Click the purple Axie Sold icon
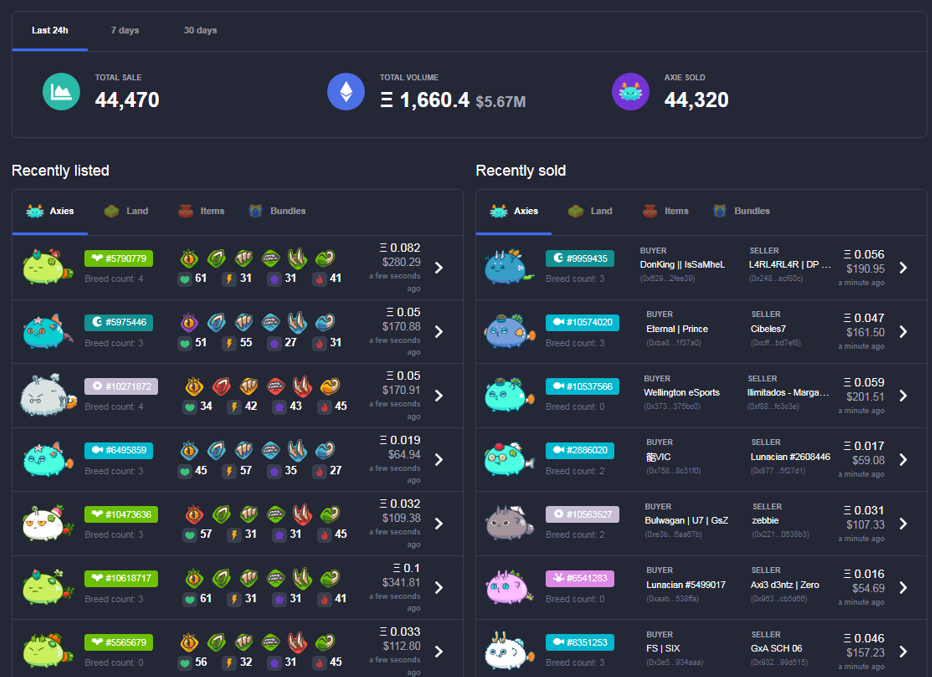The height and width of the screenshot is (677, 932). point(631,92)
